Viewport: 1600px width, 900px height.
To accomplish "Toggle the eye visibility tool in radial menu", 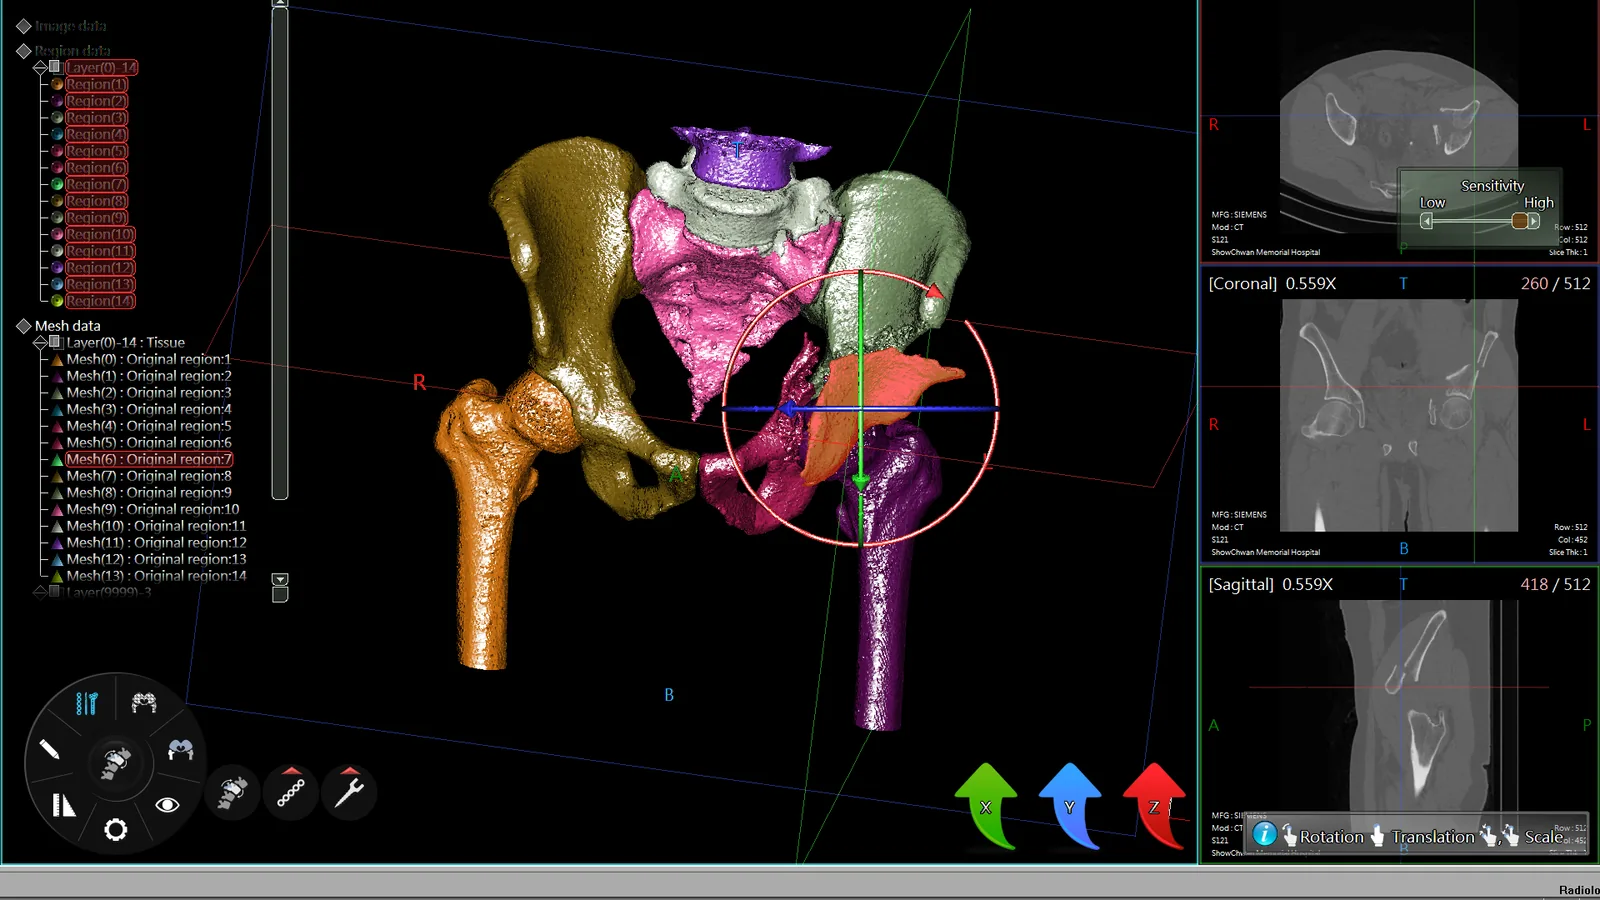I will point(167,804).
